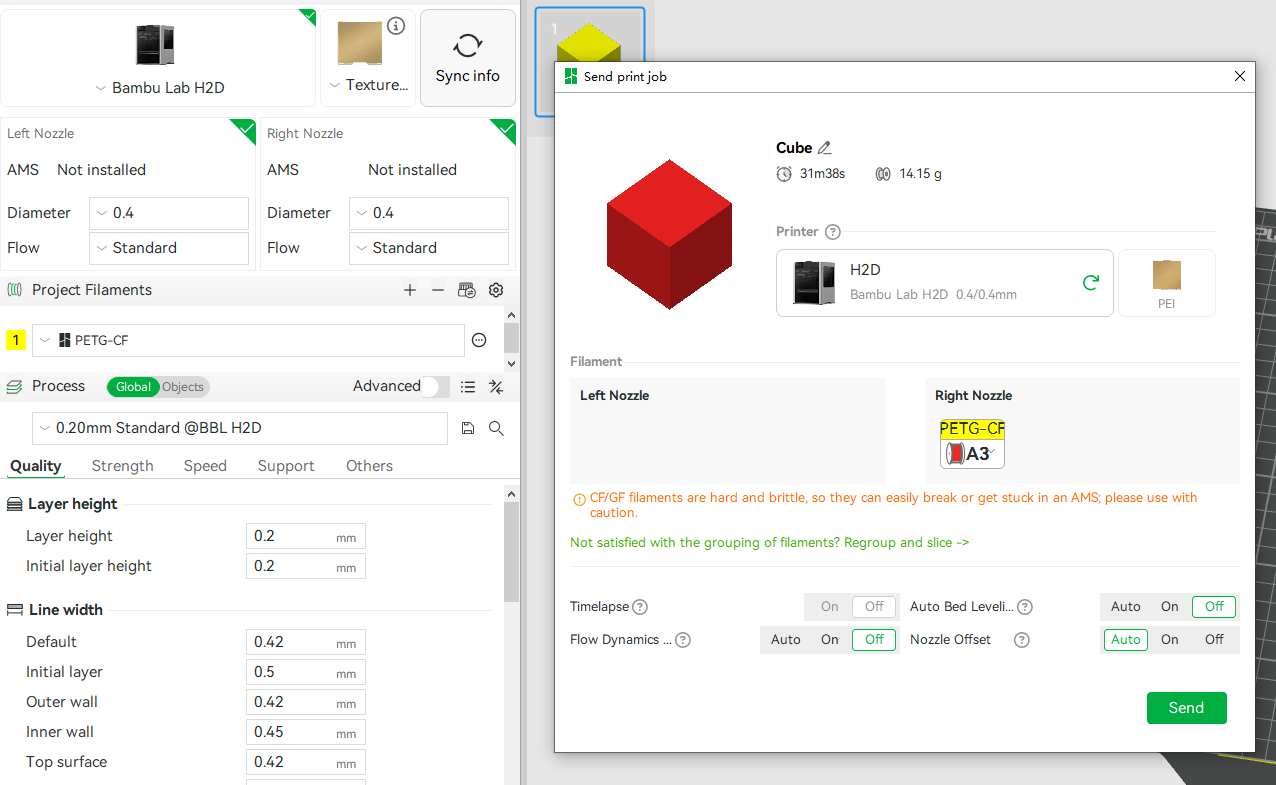
Task: Close the Send print job dialog
Action: click(1240, 76)
